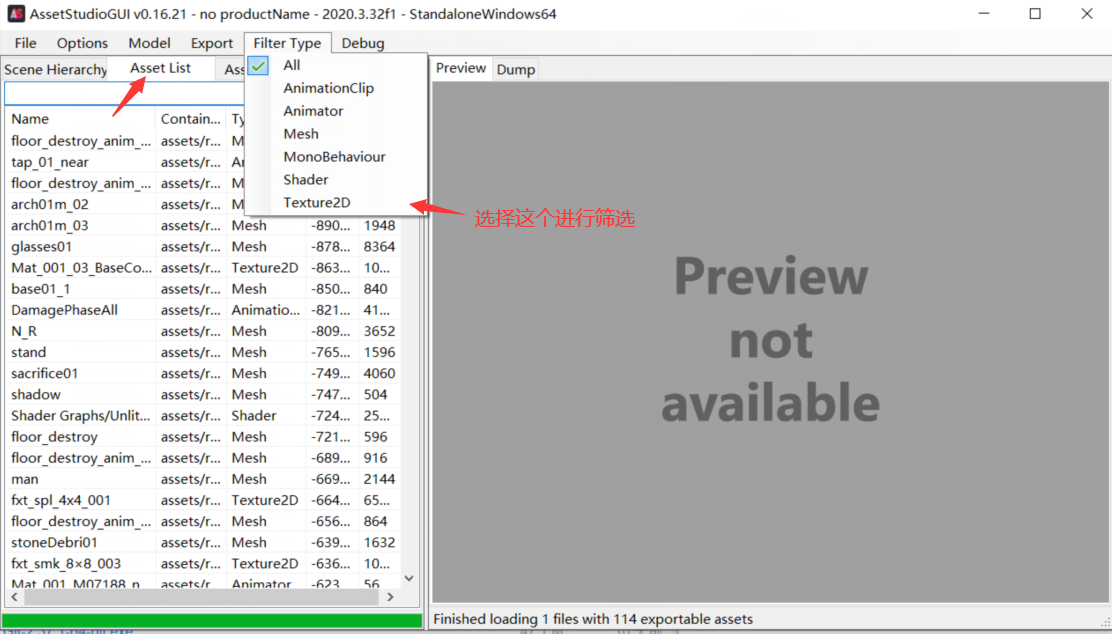Open the File menu
Viewport: 1112px width, 634px height.
click(26, 43)
